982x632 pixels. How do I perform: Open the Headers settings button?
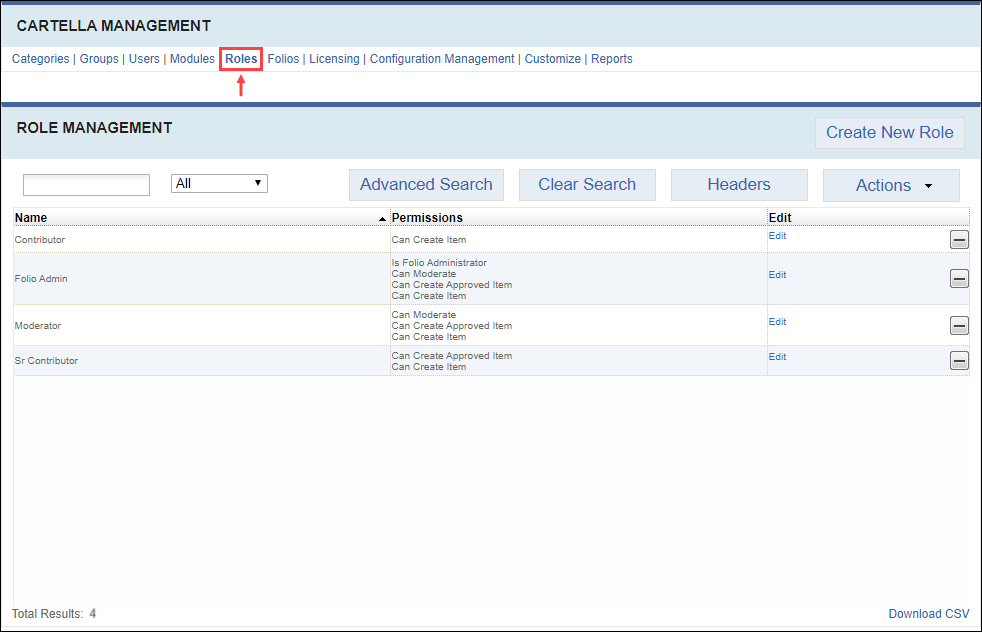pos(739,185)
